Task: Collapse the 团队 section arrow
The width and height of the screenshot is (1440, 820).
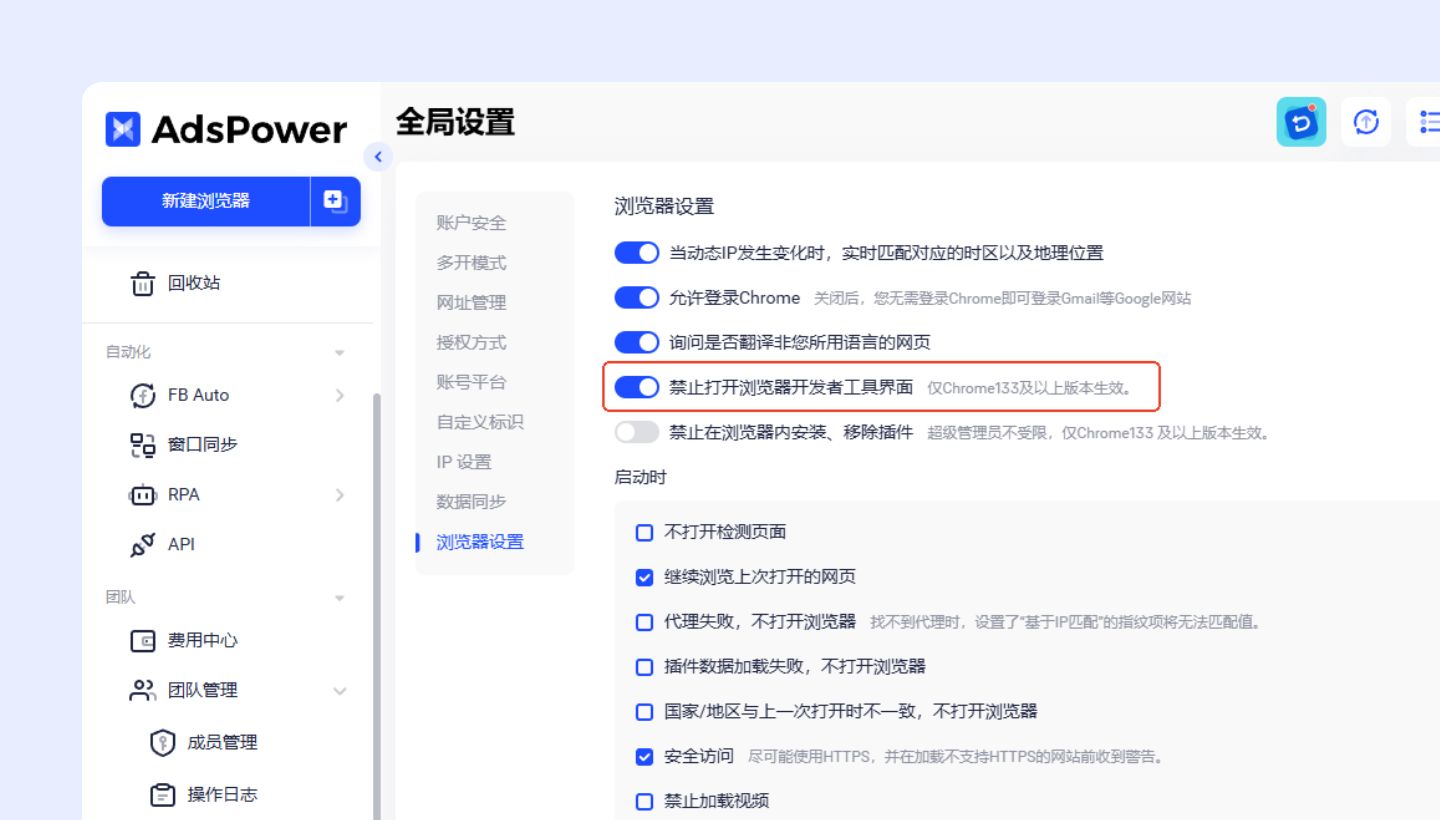Action: 339,598
